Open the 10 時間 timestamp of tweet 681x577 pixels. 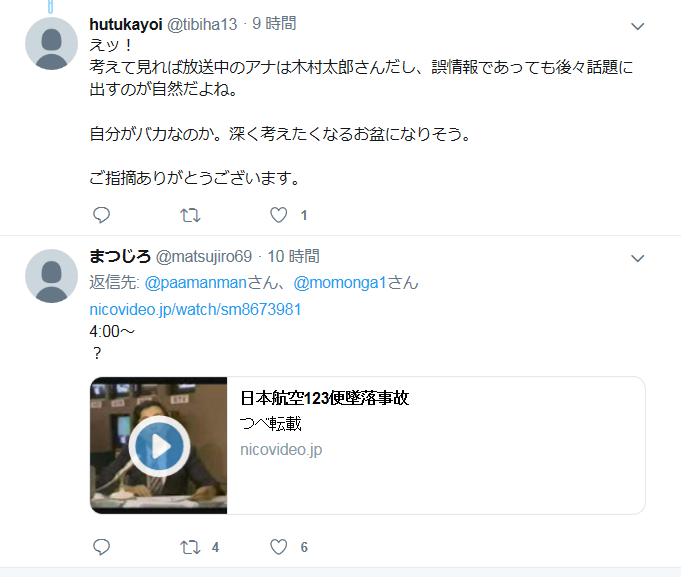[x=293, y=256]
